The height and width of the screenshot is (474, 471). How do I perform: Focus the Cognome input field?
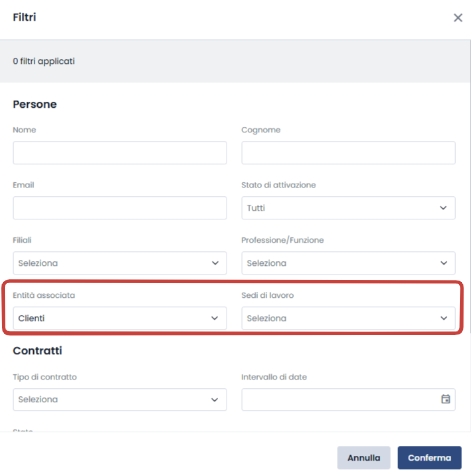click(348, 153)
